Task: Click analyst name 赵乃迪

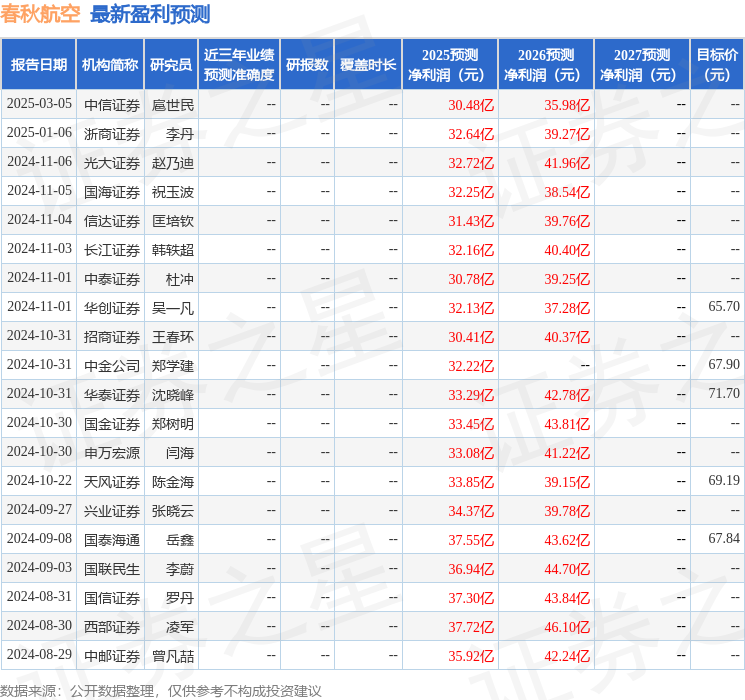Action: (172, 163)
